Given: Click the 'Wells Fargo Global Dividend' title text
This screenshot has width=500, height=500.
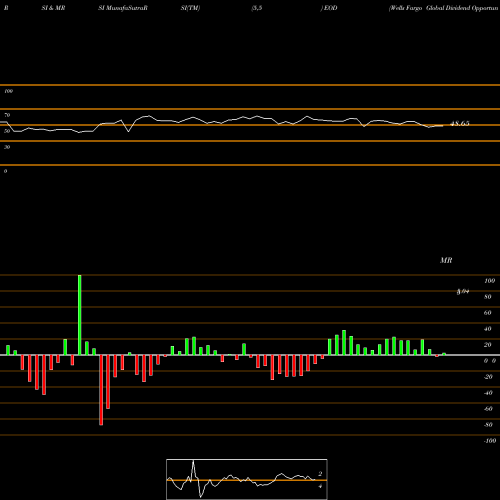Looking at the screenshot, I should coord(430,8).
